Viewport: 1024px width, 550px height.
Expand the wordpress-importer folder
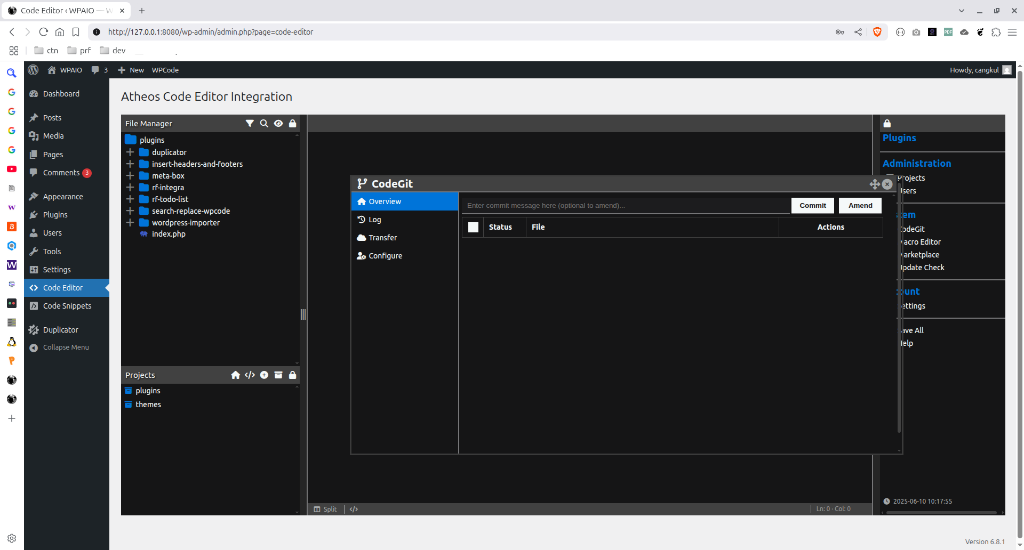(x=130, y=223)
